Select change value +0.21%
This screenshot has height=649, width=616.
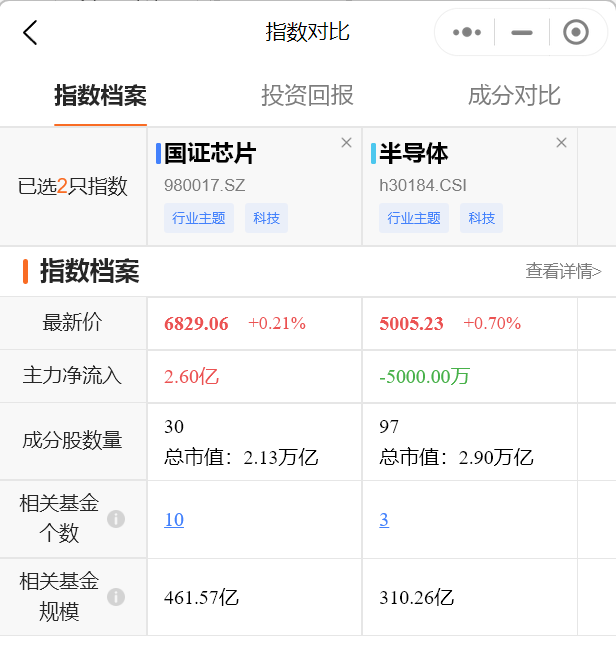[277, 323]
